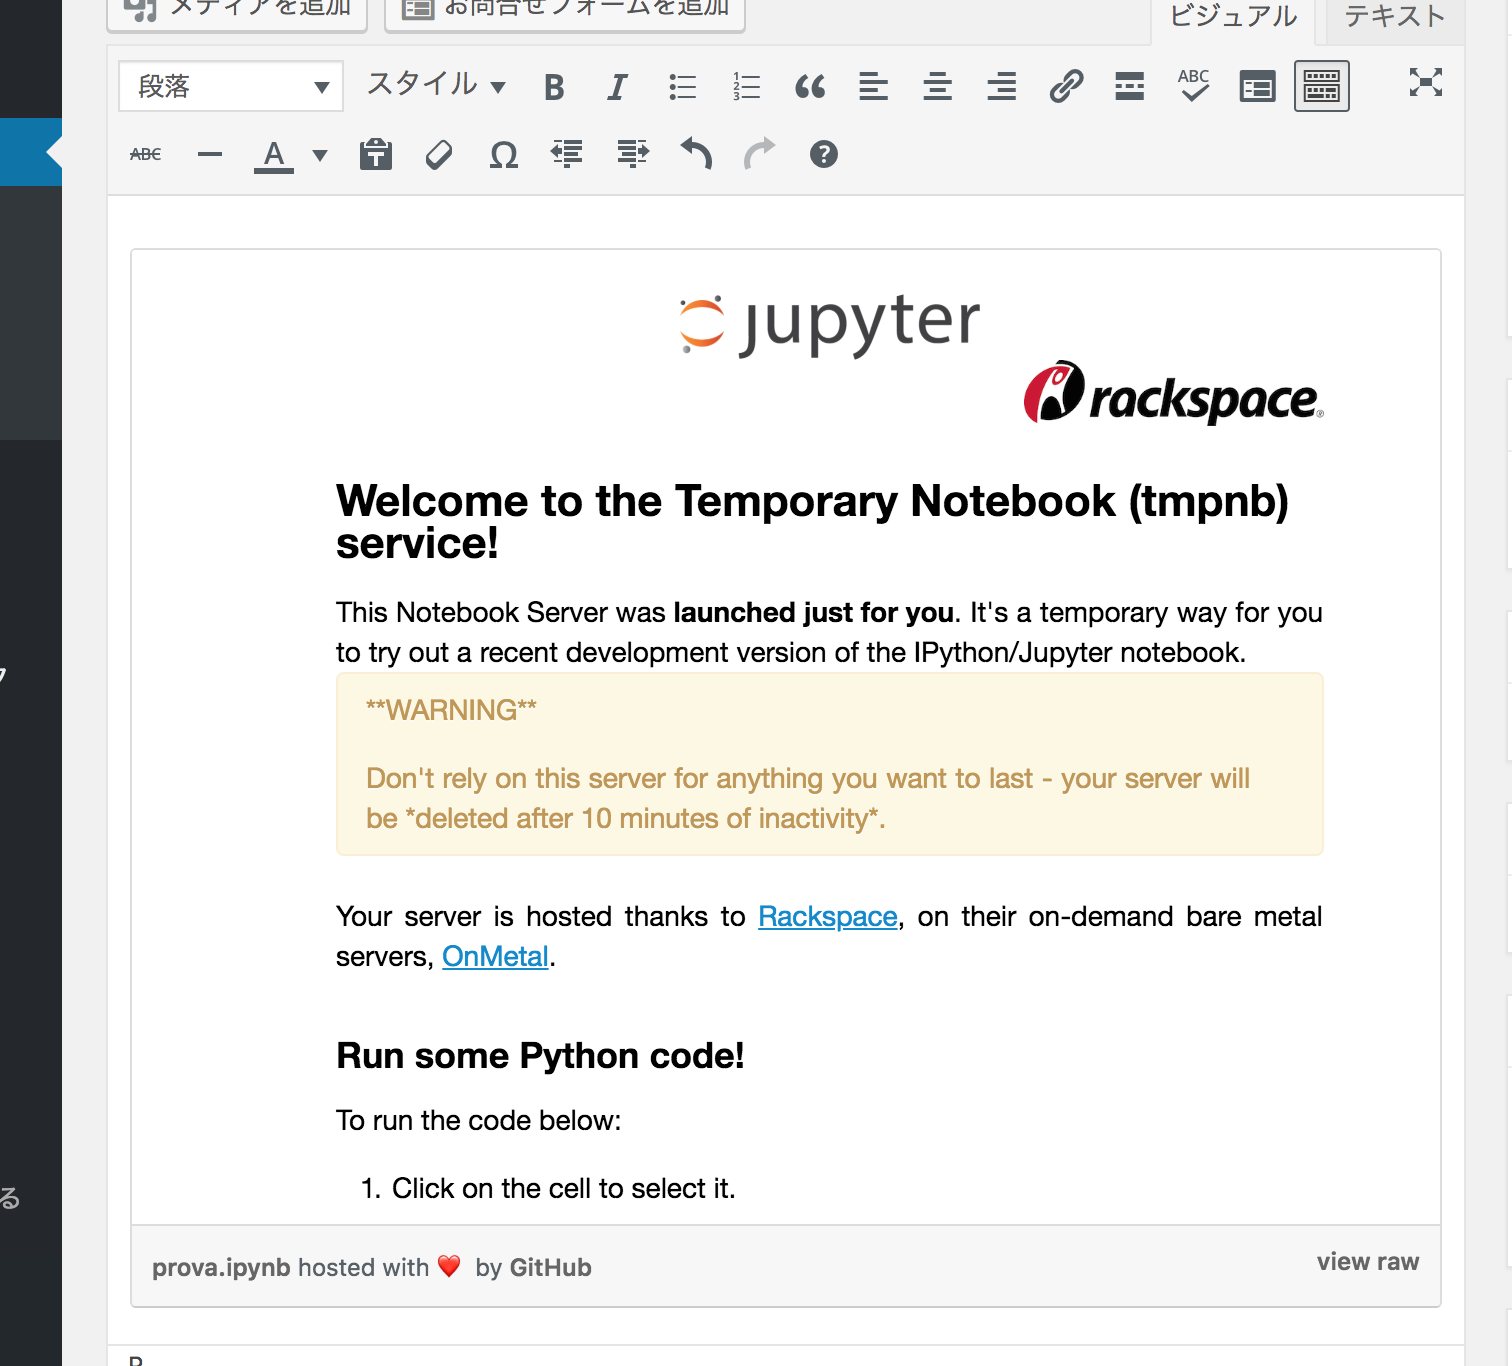Toggle distraction-free fullscreen writing mode
Image resolution: width=1512 pixels, height=1366 pixels.
pos(1426,84)
